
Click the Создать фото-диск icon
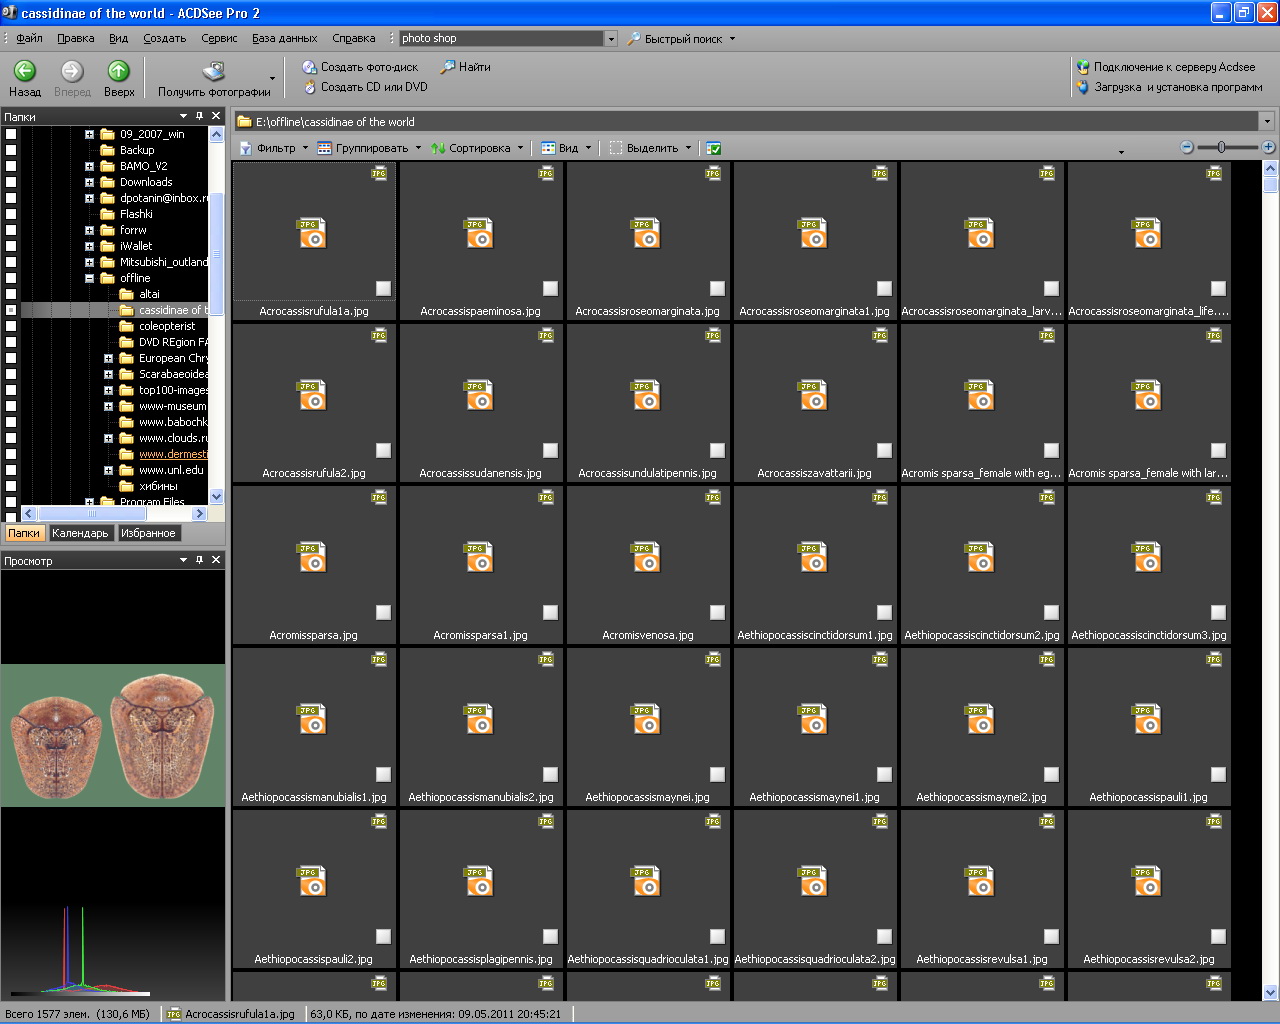point(310,67)
